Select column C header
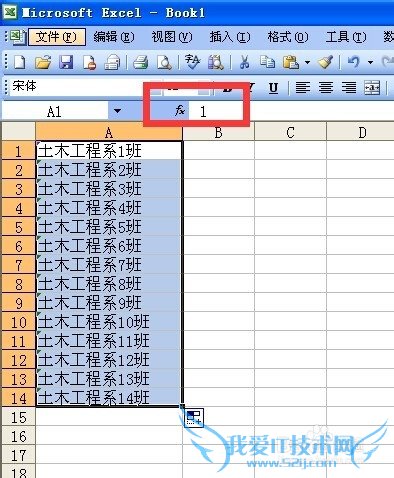The image size is (394, 478). (x=290, y=132)
